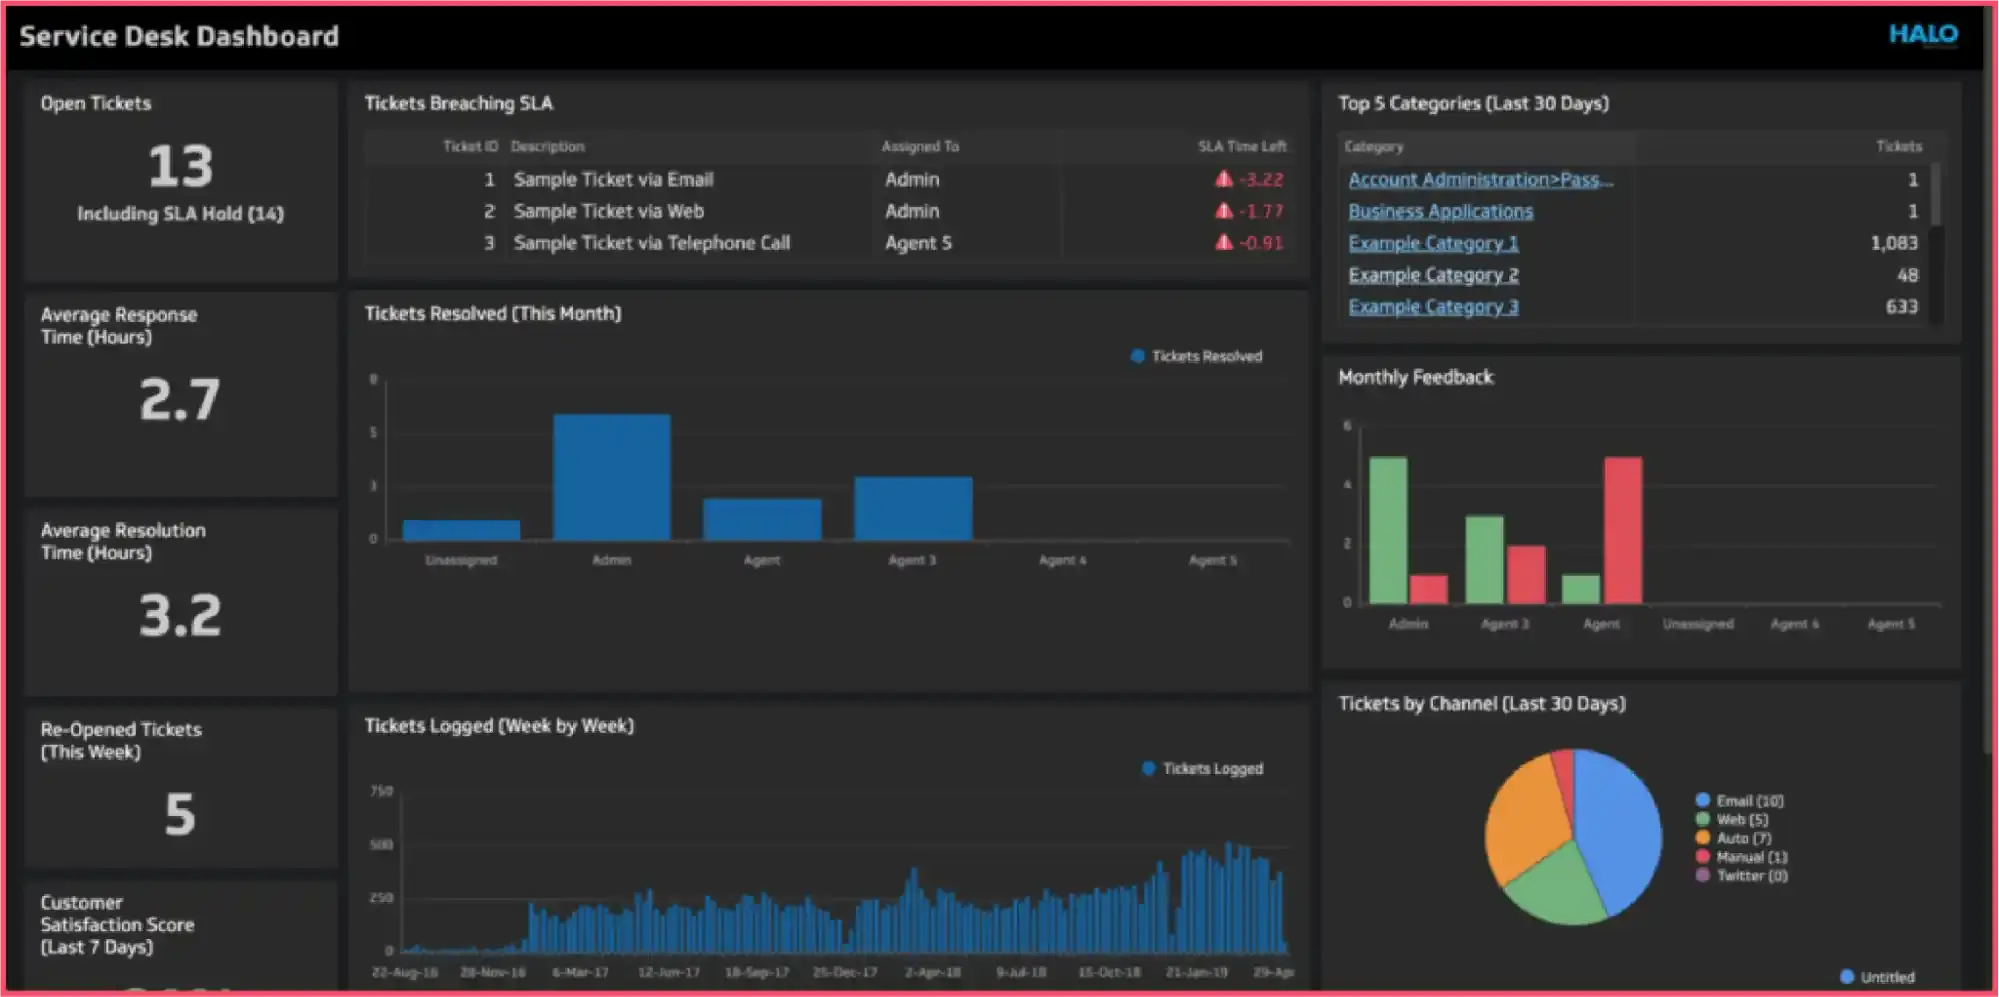Open the Business Applications category link
Screen dimensions: 1999x997
[1439, 212]
